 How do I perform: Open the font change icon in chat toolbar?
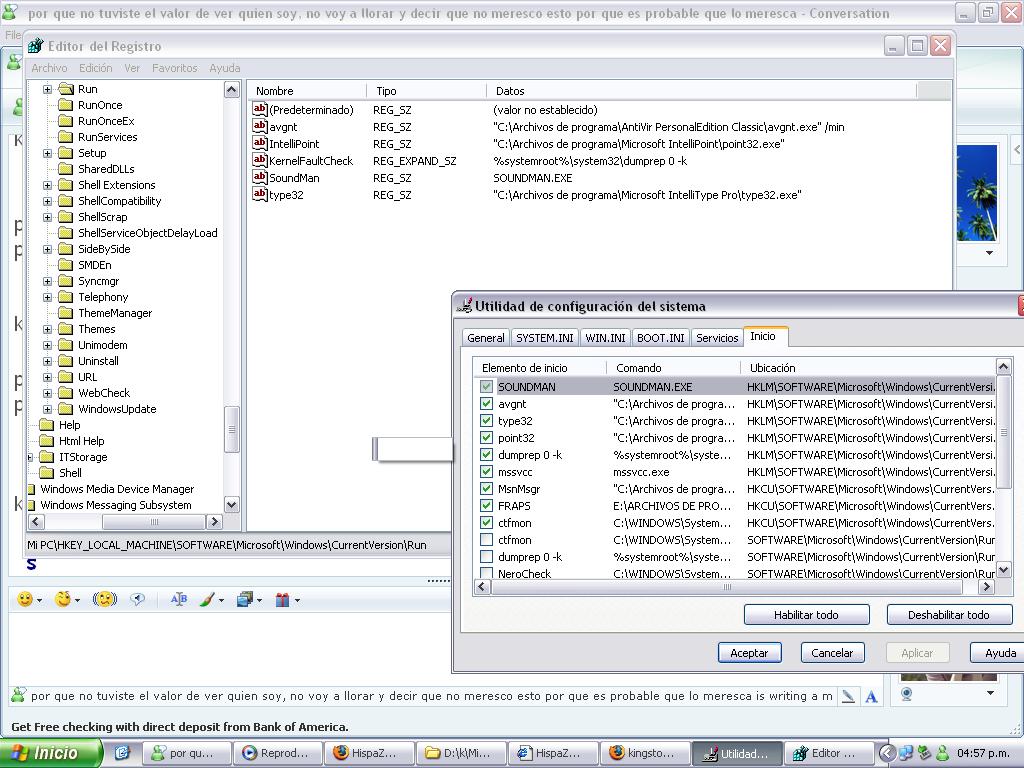tap(179, 600)
